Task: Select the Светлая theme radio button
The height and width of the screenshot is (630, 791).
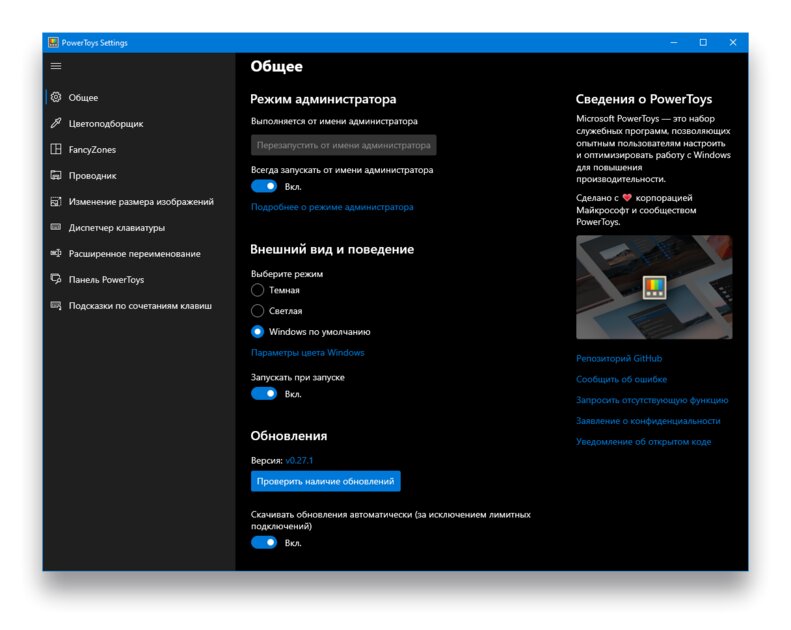Action: [x=257, y=311]
